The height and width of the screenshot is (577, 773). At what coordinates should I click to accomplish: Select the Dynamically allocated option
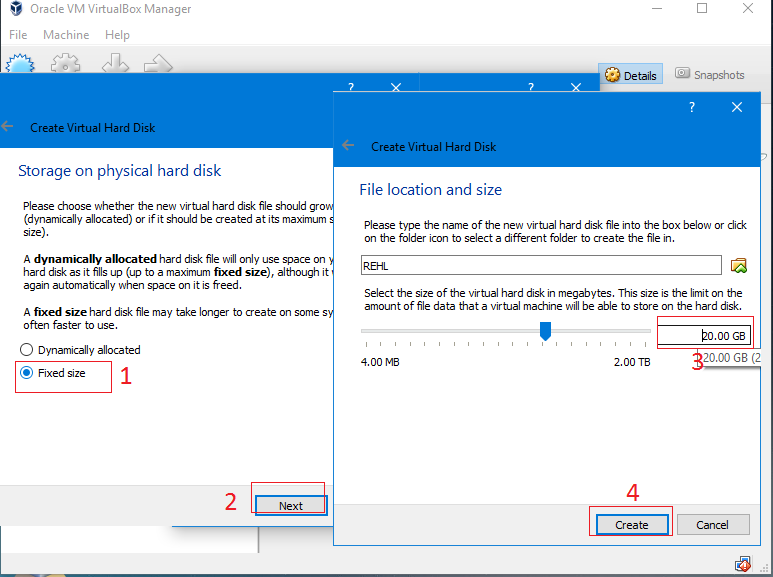click(x=80, y=350)
